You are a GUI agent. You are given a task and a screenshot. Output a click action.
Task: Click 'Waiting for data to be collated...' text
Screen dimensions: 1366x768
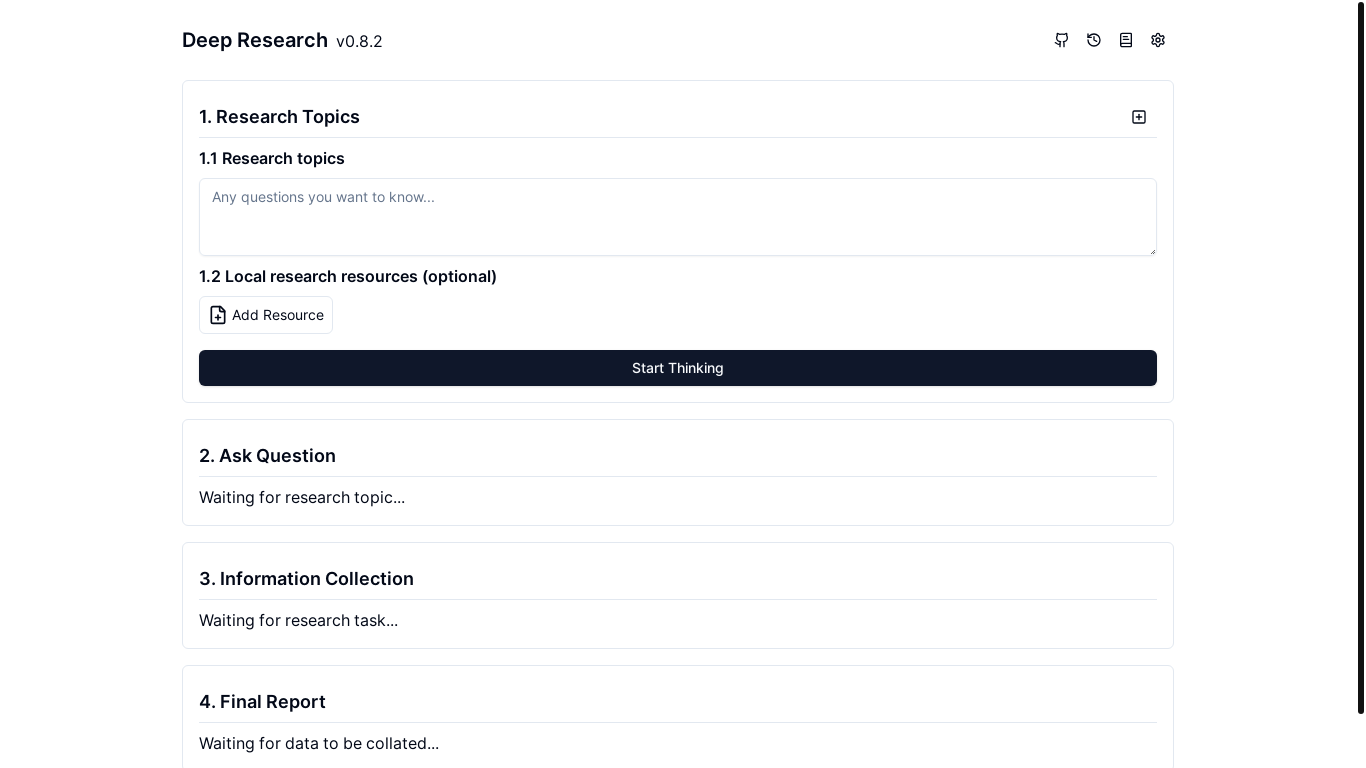(x=319, y=743)
